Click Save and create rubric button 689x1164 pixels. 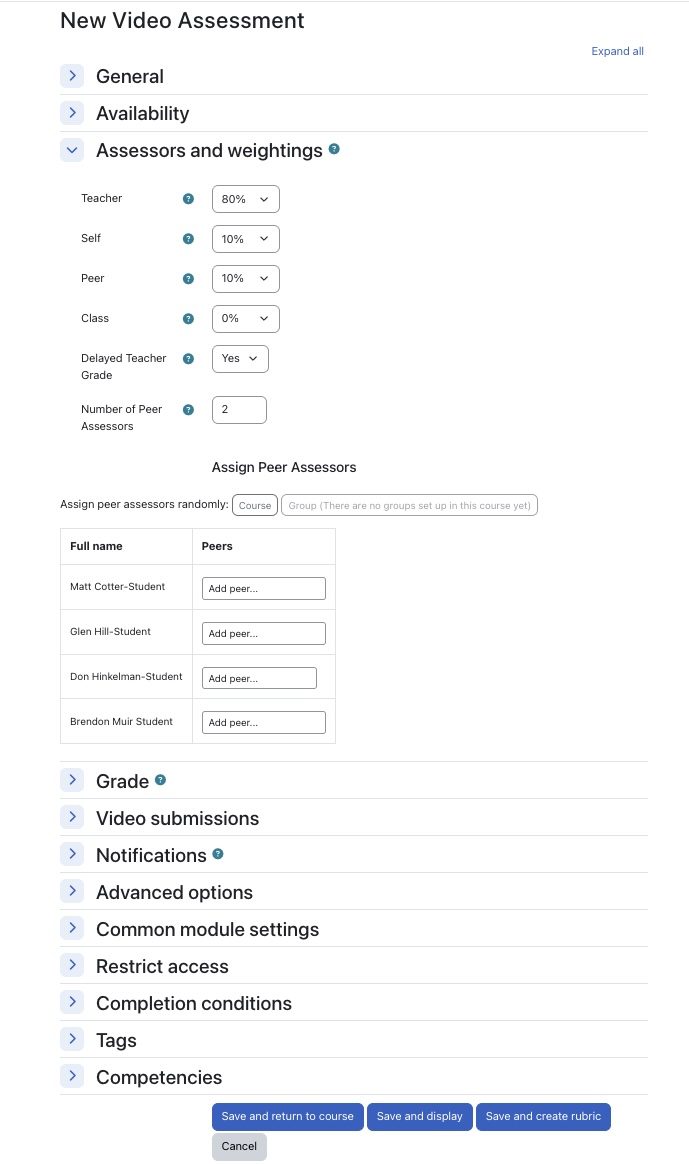pyautogui.click(x=543, y=1116)
